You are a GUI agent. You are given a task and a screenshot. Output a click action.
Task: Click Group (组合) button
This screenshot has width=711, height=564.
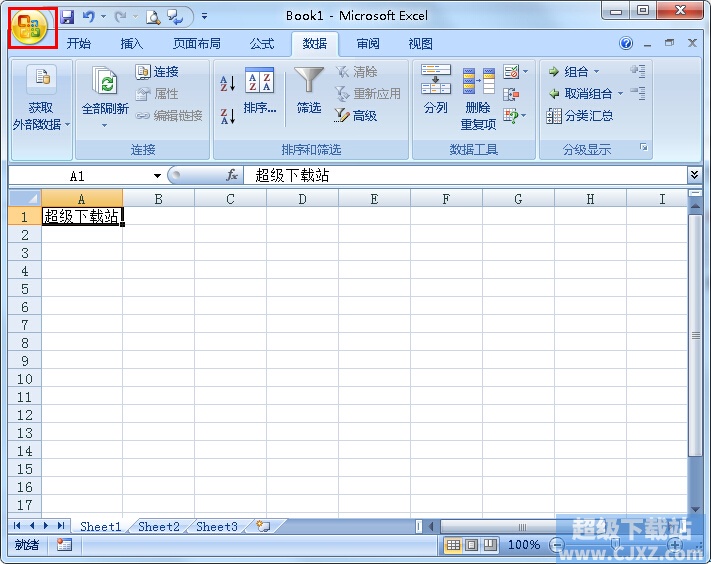(569, 72)
